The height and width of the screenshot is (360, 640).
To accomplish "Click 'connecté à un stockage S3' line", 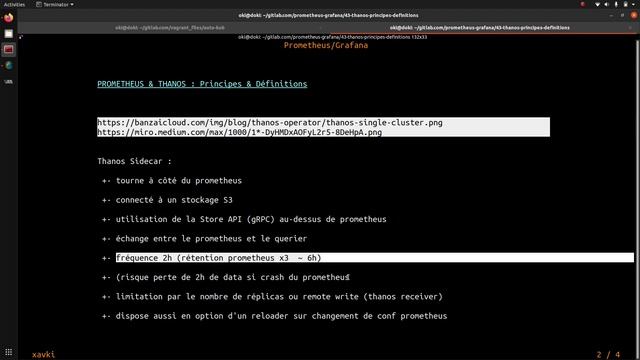I will tap(174, 200).
